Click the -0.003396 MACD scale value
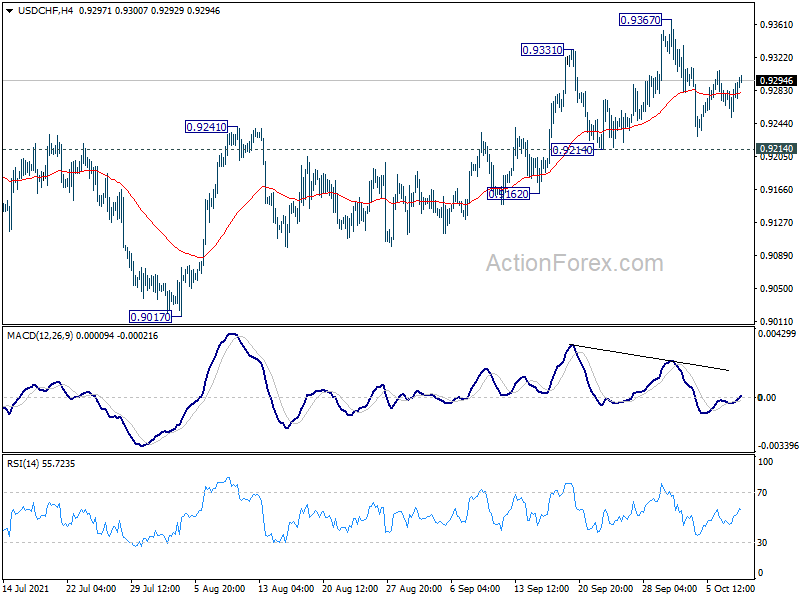The image size is (800, 600). [x=777, y=446]
